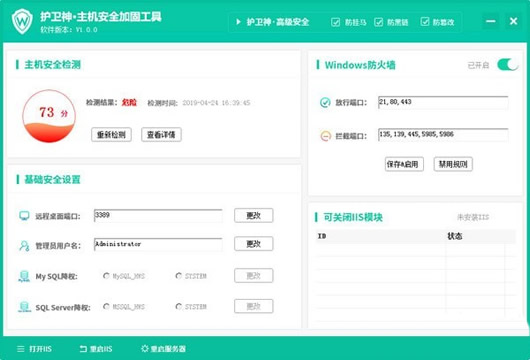
Task: Click the 重启服务器 gear icon
Action: point(145,349)
